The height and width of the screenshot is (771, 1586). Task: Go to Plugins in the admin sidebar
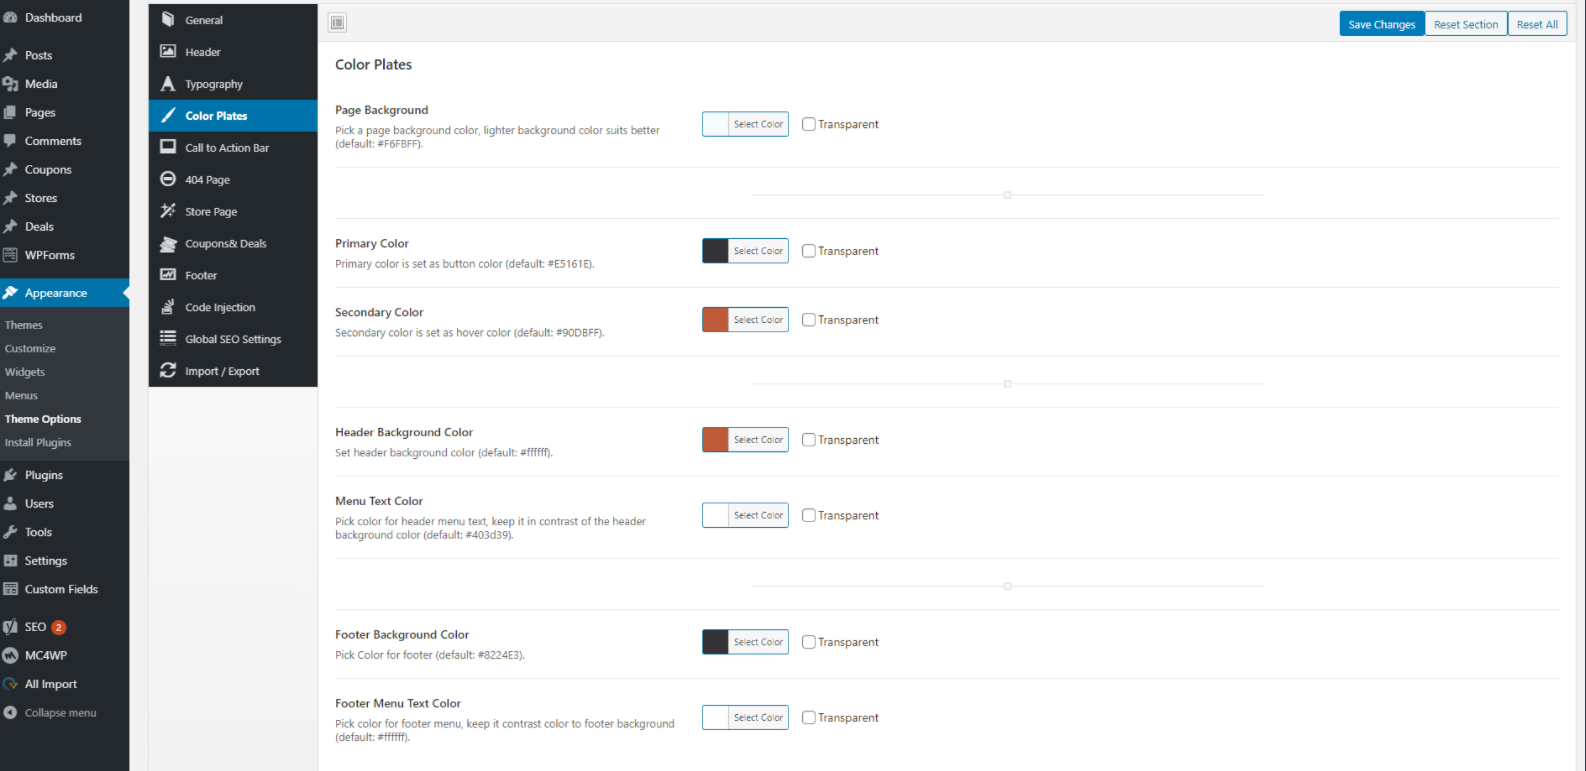(44, 475)
